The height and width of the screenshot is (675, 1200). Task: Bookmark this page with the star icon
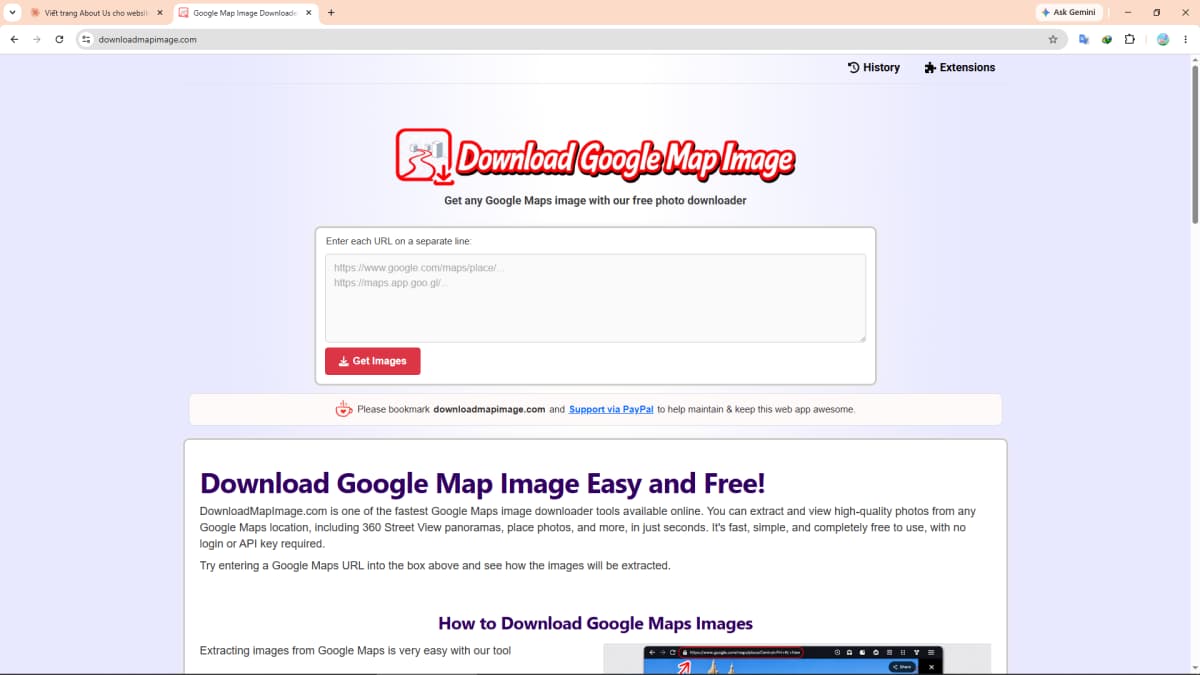pyautogui.click(x=1053, y=39)
